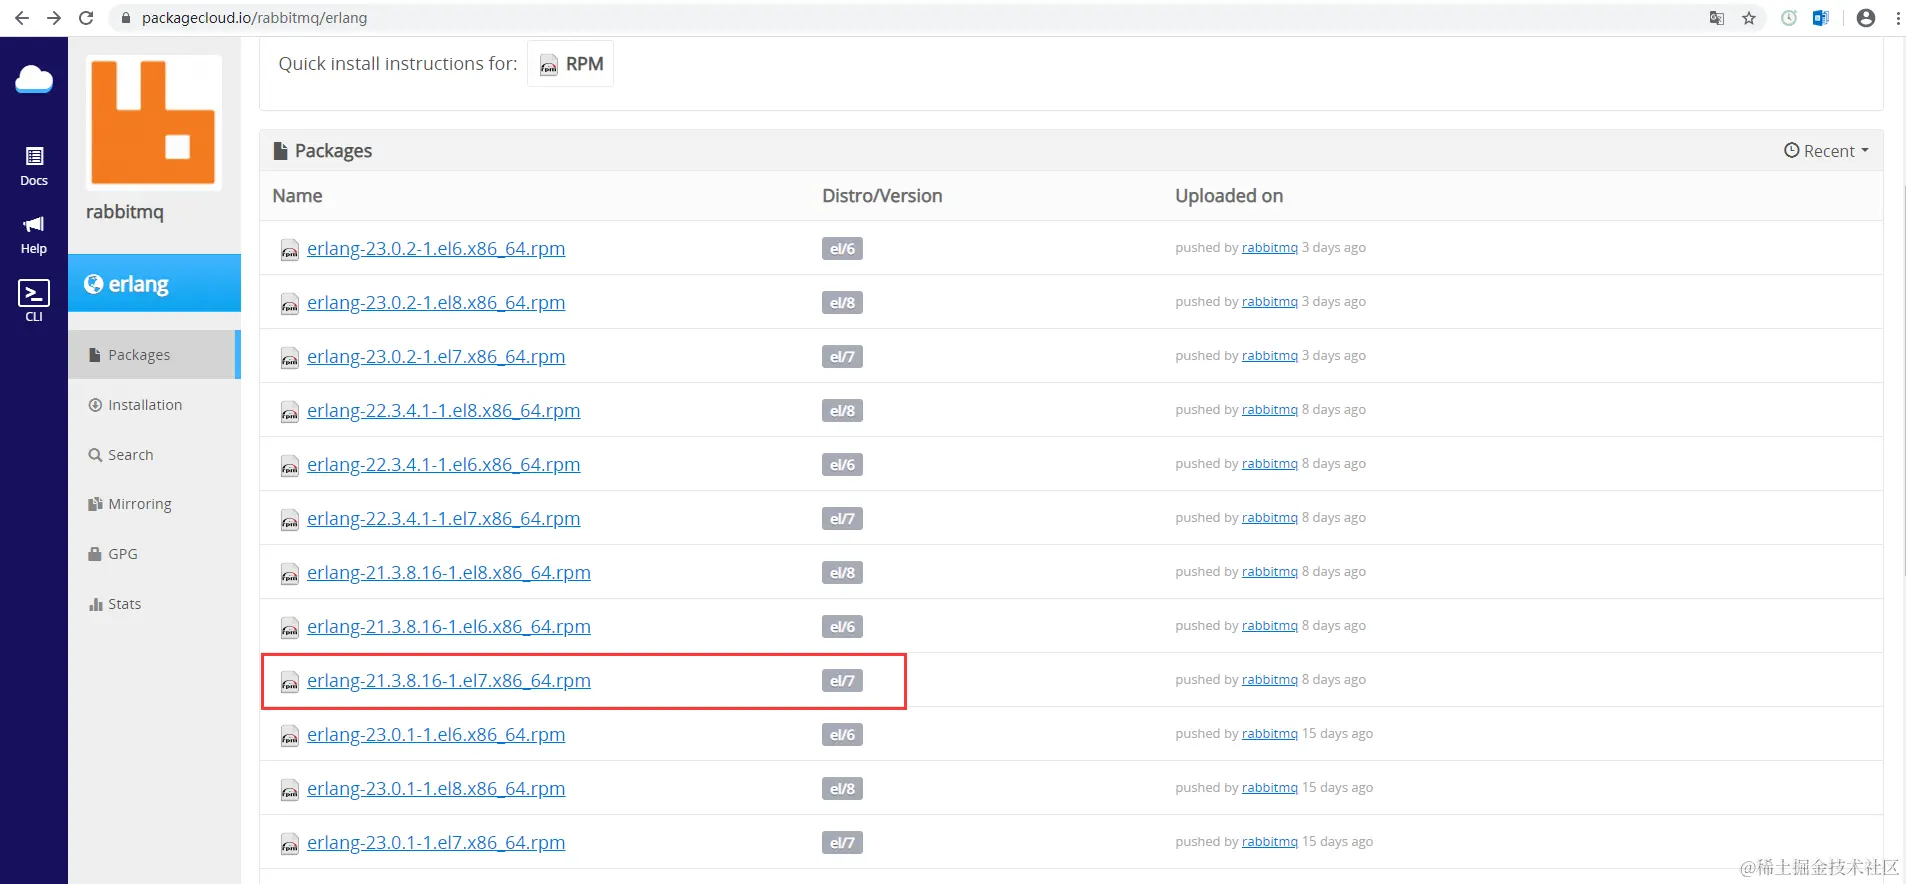This screenshot has width=1906, height=884.
Task: Click rabbitmq uploader link on erlang-22.3.4.1-1.el7 row
Action: click(1270, 518)
